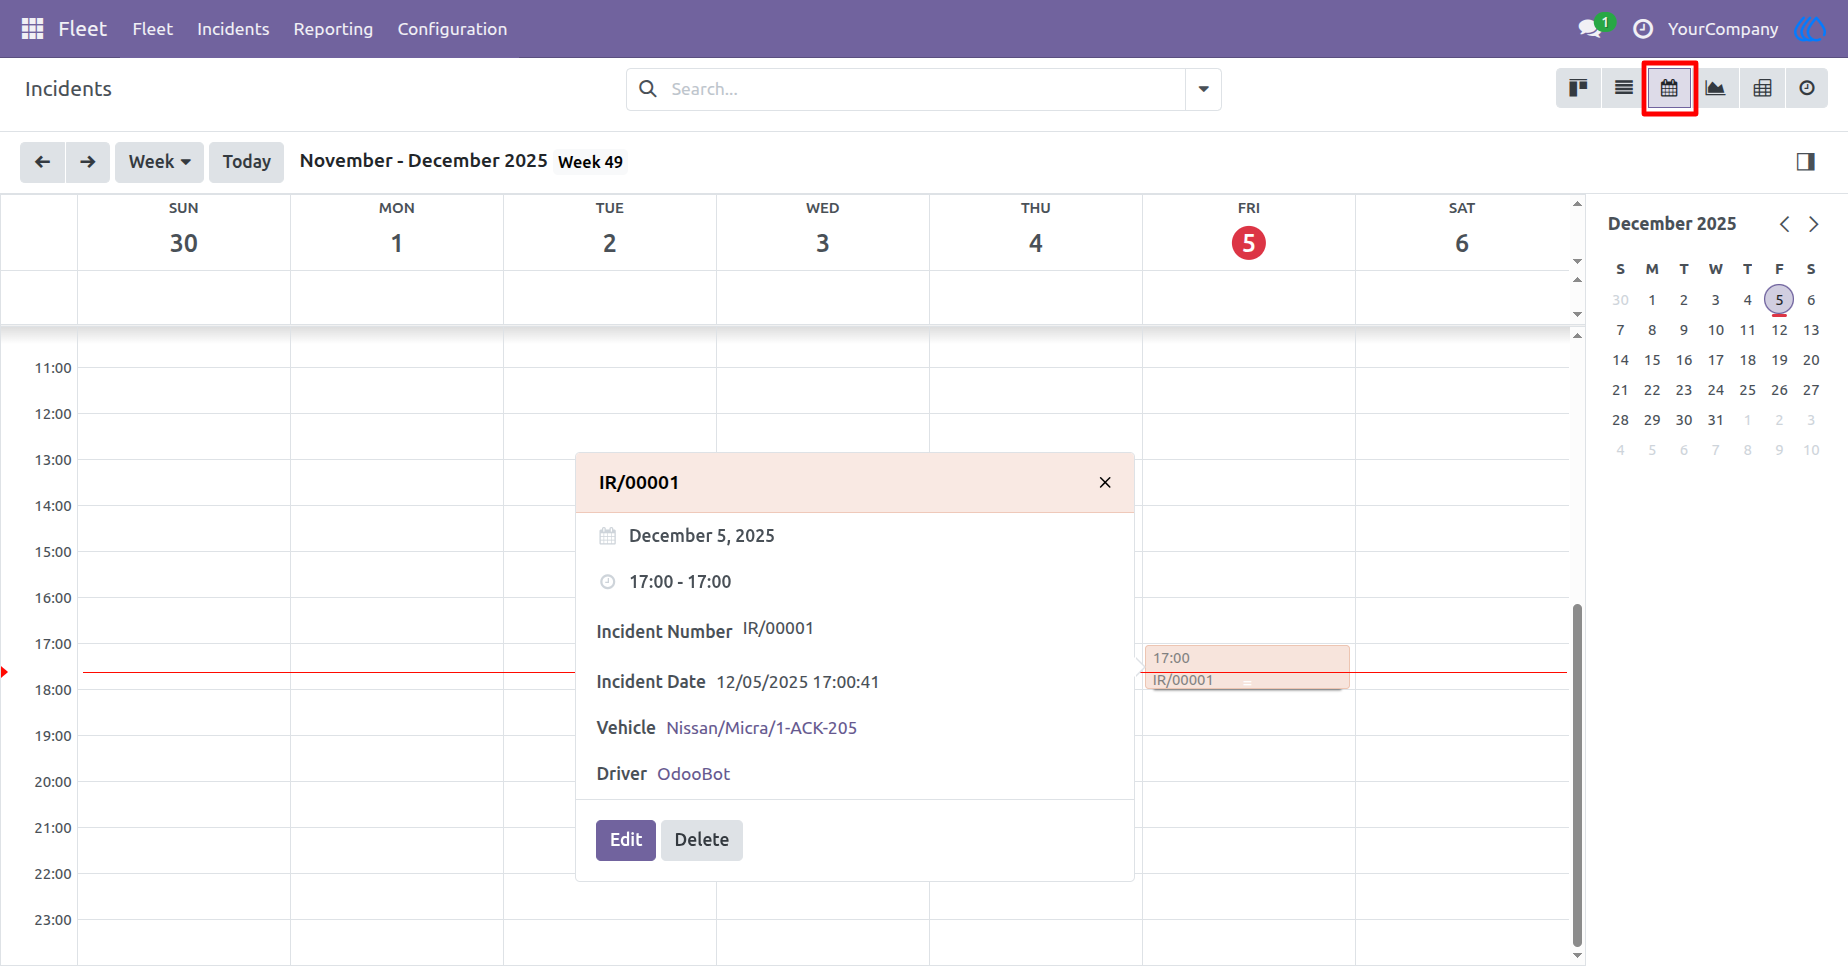1848x966 pixels.
Task: Open vehicle link Nissan/Micra/1-ACK-205
Action: (762, 728)
